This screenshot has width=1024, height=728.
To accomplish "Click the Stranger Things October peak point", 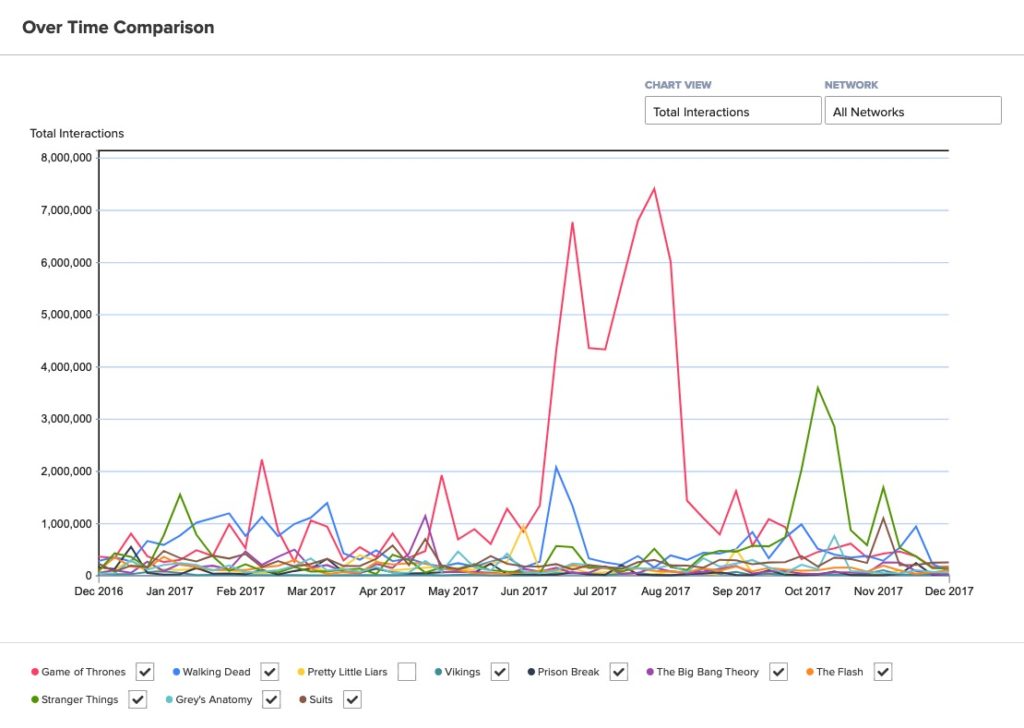I will coord(817,387).
